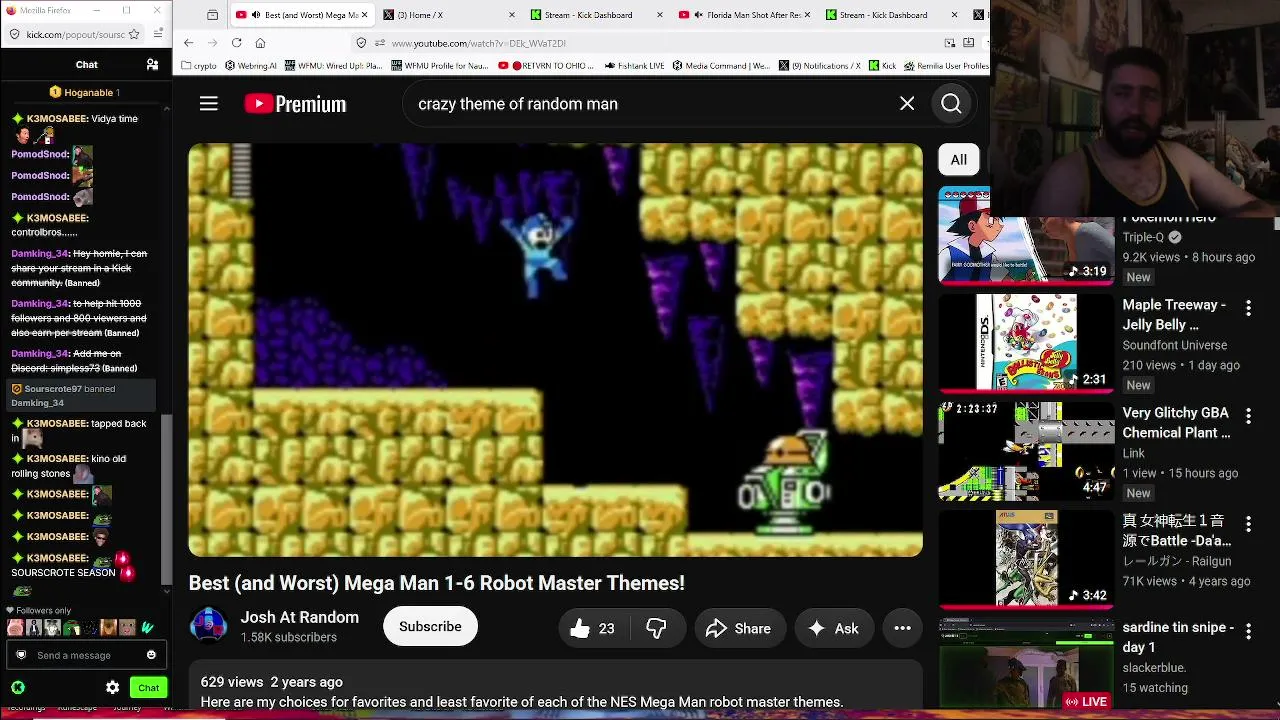Open Pokemon Hero video thumbnail

pyautogui.click(x=1026, y=236)
